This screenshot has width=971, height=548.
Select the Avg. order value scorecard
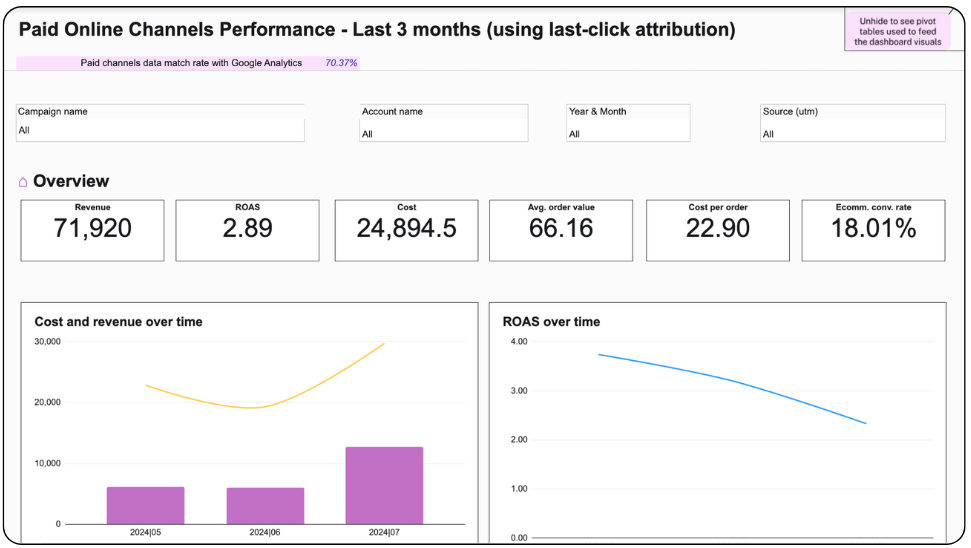pos(560,230)
